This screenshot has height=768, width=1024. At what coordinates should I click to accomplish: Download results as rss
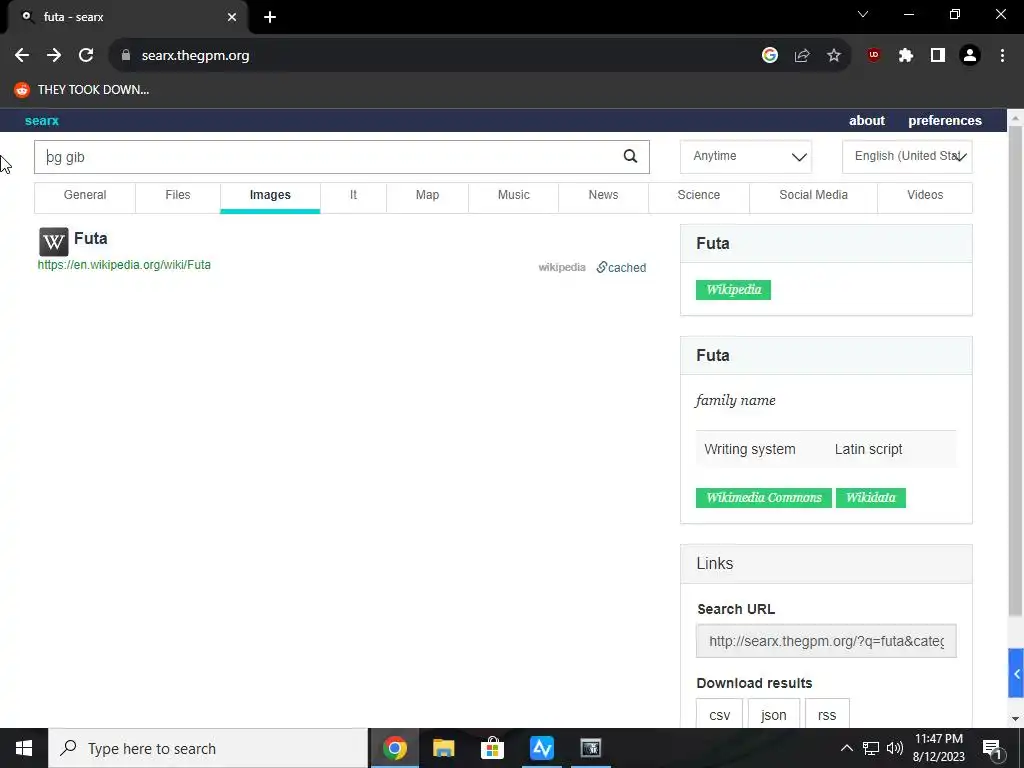point(827,714)
